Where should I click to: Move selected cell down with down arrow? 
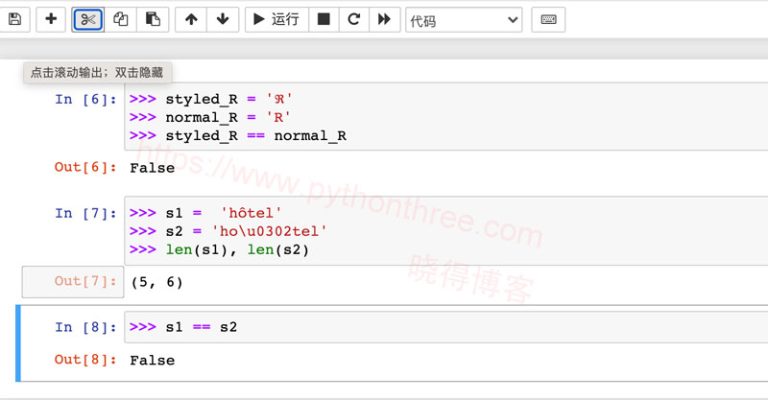point(222,19)
